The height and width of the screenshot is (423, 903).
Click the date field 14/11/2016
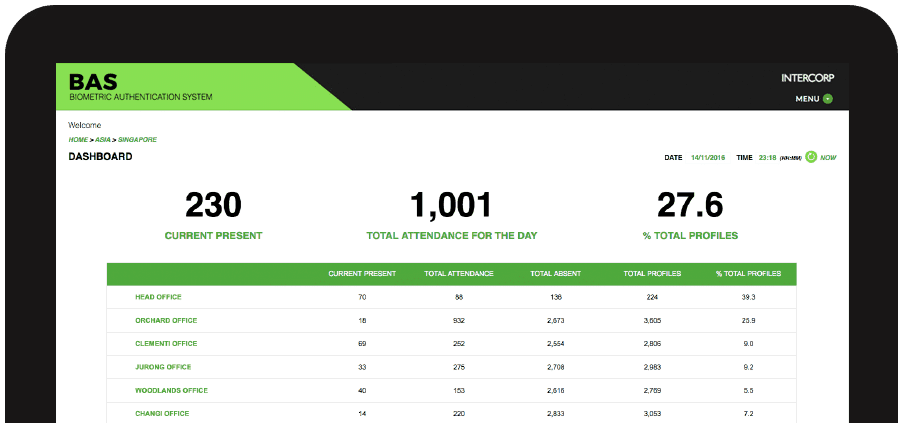point(708,158)
